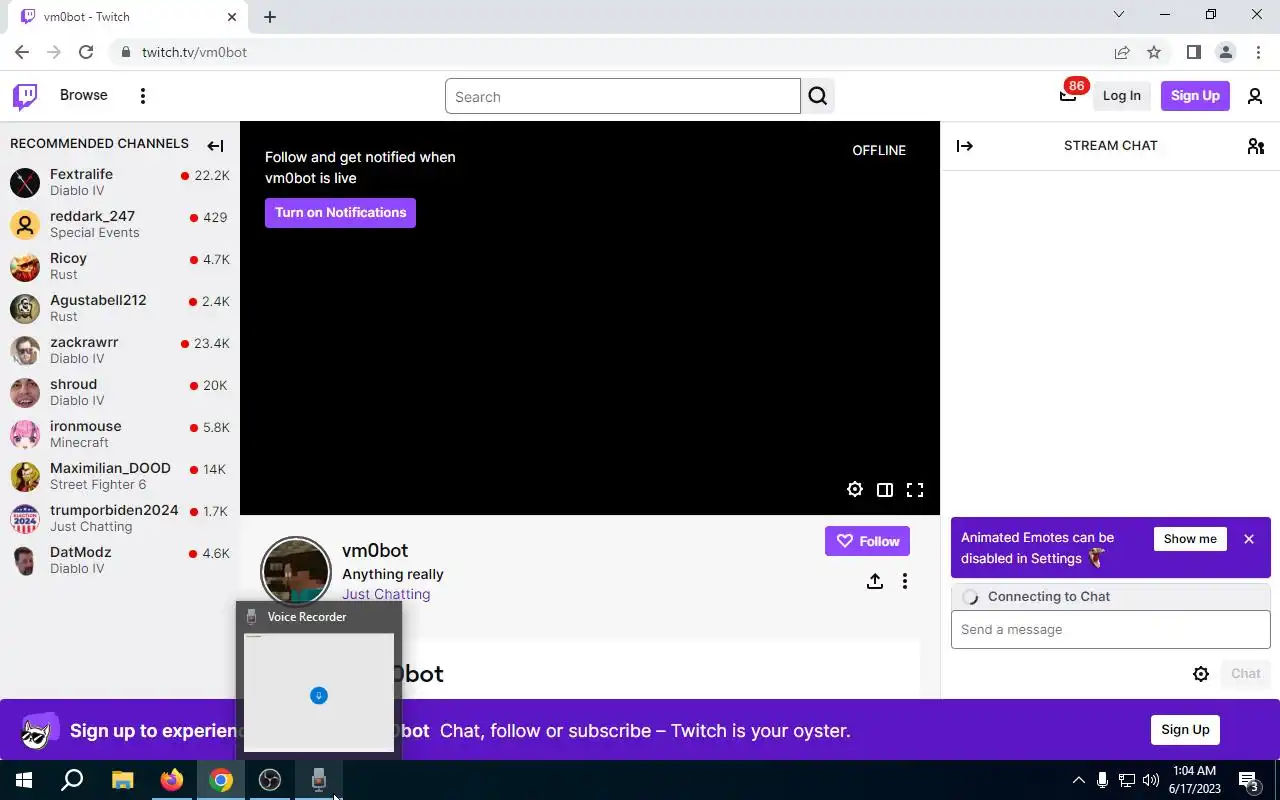The image size is (1280, 800).
Task: Open trumporbiden2024 channel
Action: pyautogui.click(x=120, y=518)
